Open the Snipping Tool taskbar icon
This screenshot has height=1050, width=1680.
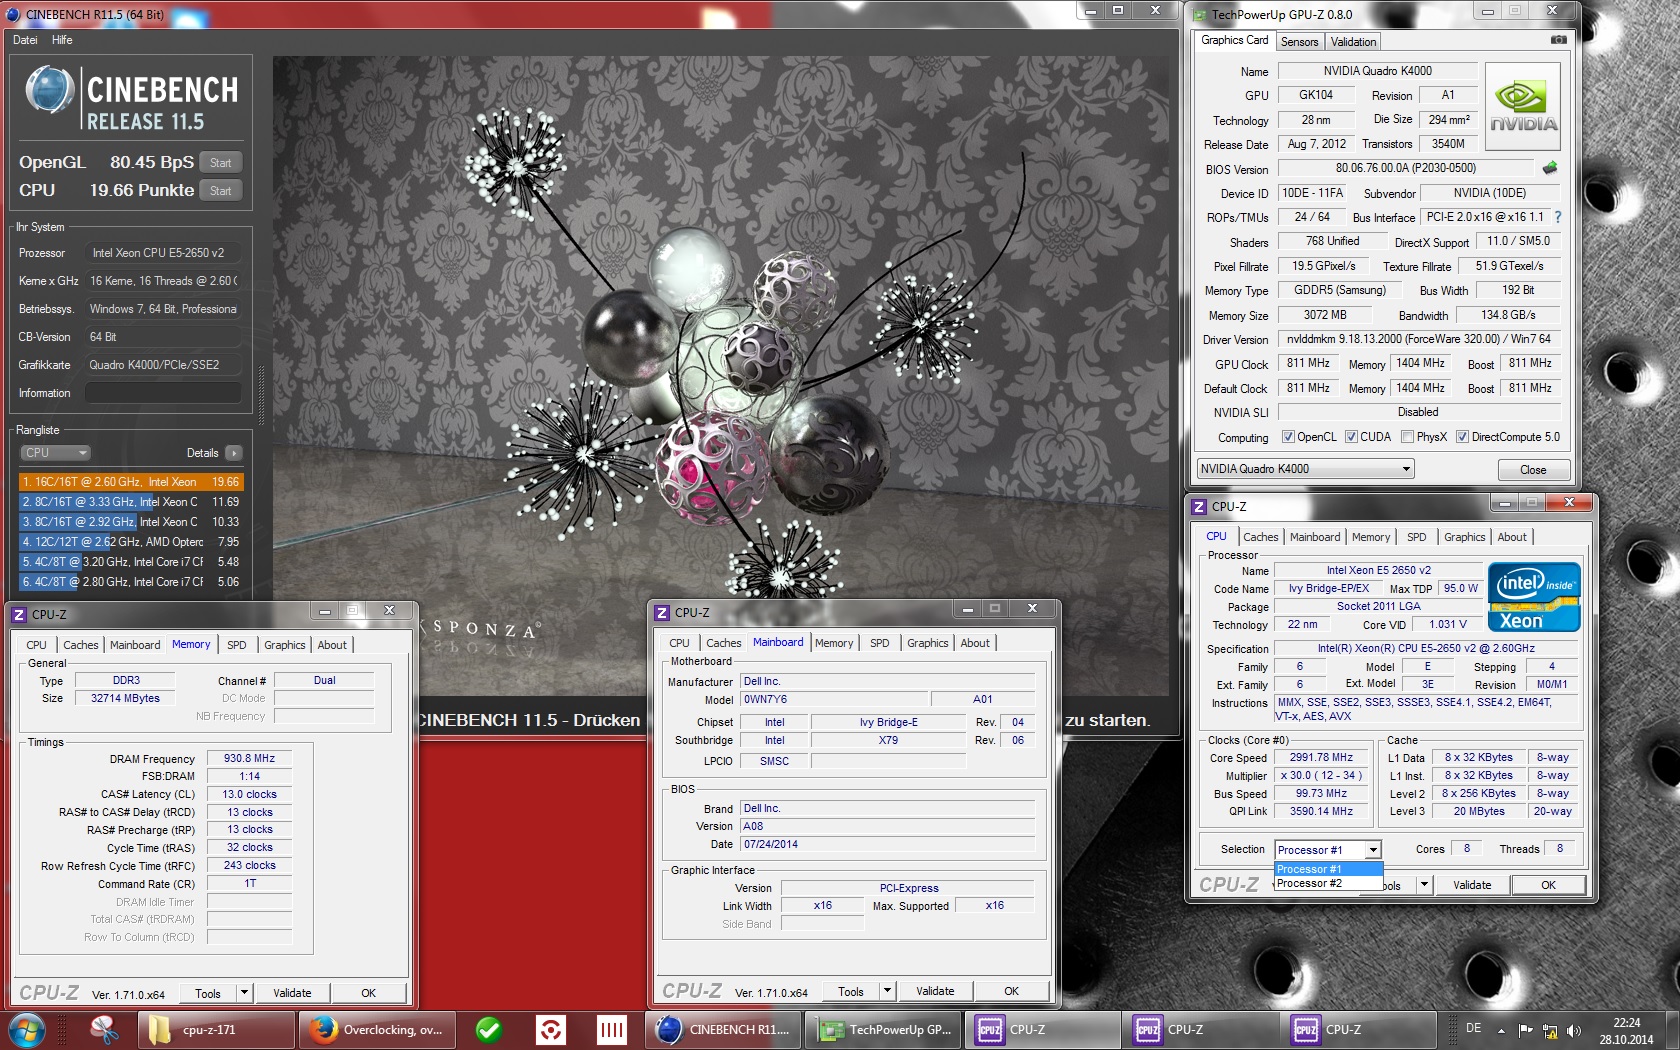(103, 1029)
